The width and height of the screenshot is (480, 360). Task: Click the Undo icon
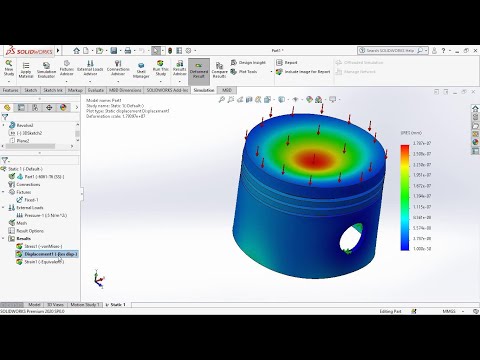pos(142,51)
